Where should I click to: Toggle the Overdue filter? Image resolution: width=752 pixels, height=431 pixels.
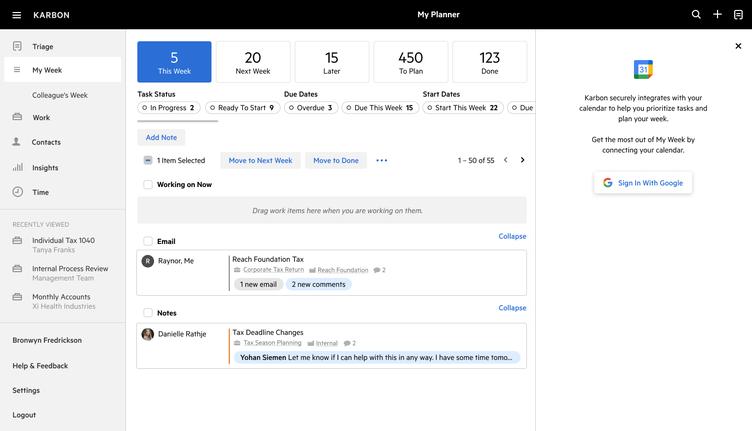click(311, 108)
